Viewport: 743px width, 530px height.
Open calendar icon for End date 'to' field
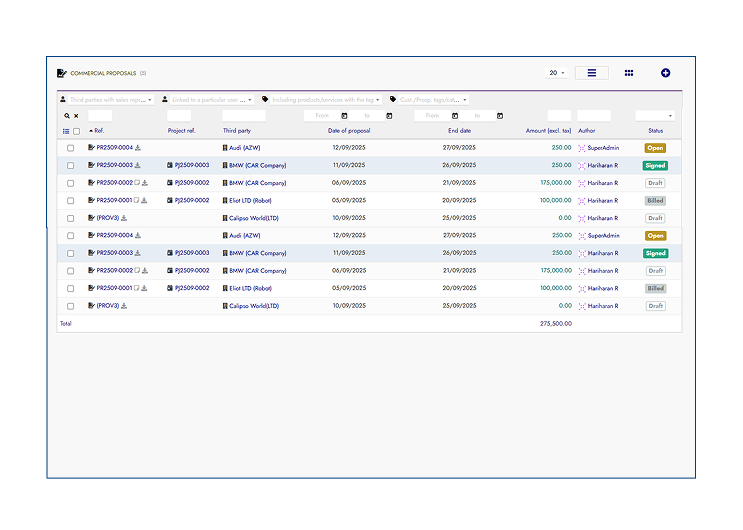[499, 116]
